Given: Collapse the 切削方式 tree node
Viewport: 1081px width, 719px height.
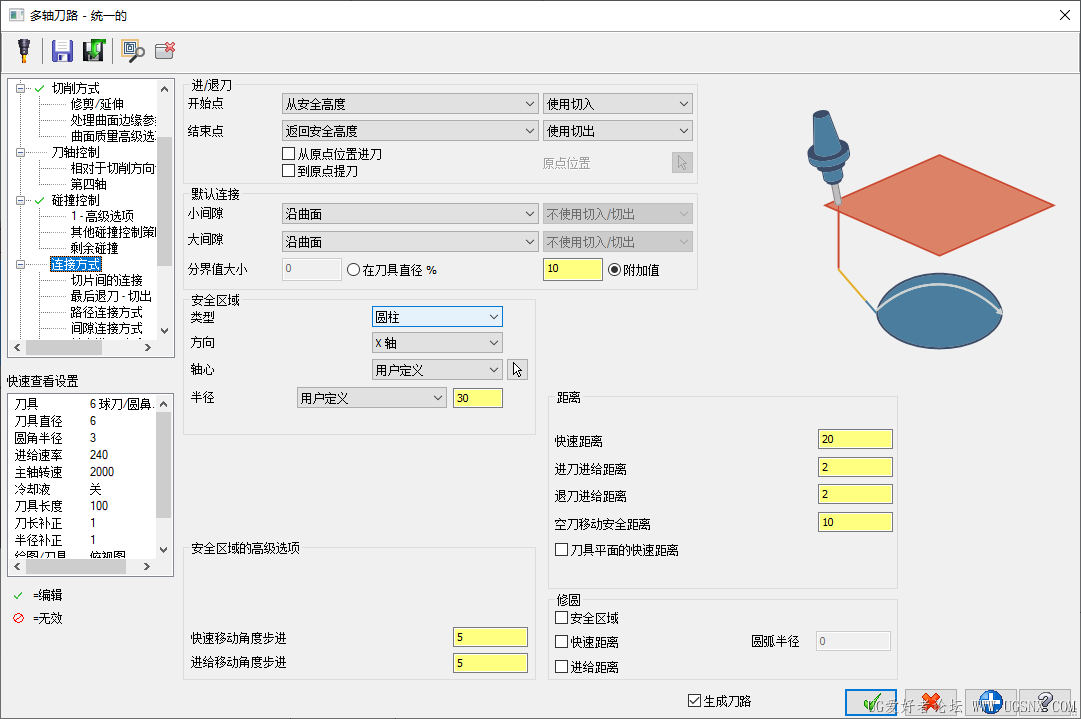Looking at the screenshot, I should coord(21,88).
